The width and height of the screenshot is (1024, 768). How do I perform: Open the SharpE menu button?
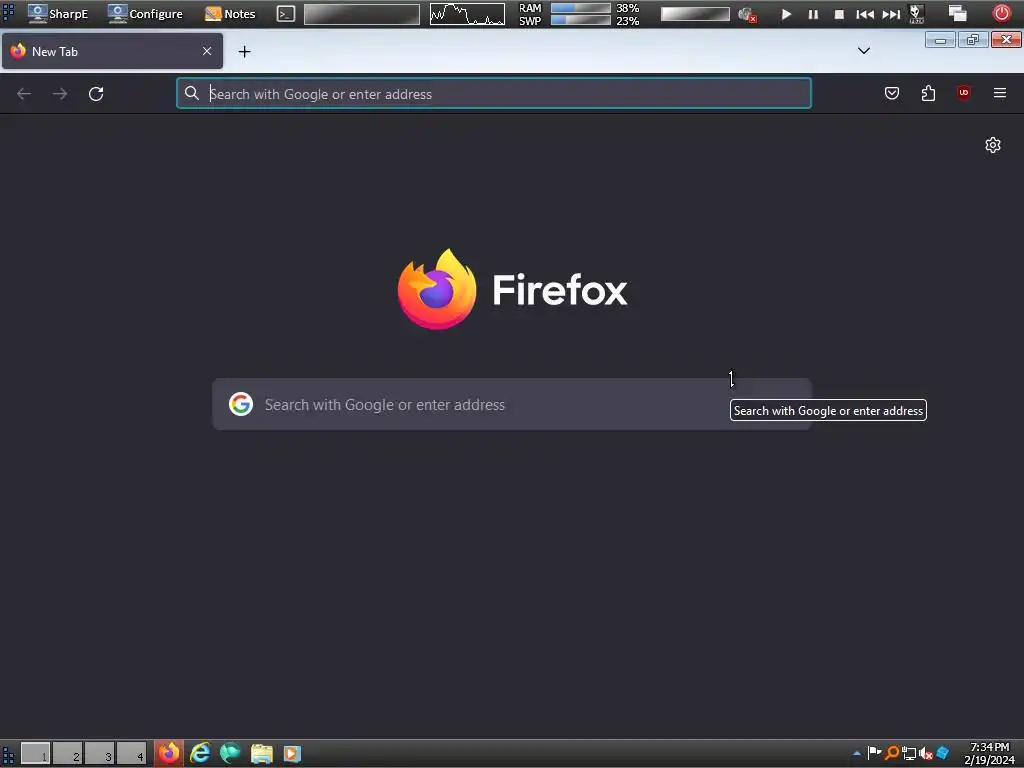coord(57,14)
